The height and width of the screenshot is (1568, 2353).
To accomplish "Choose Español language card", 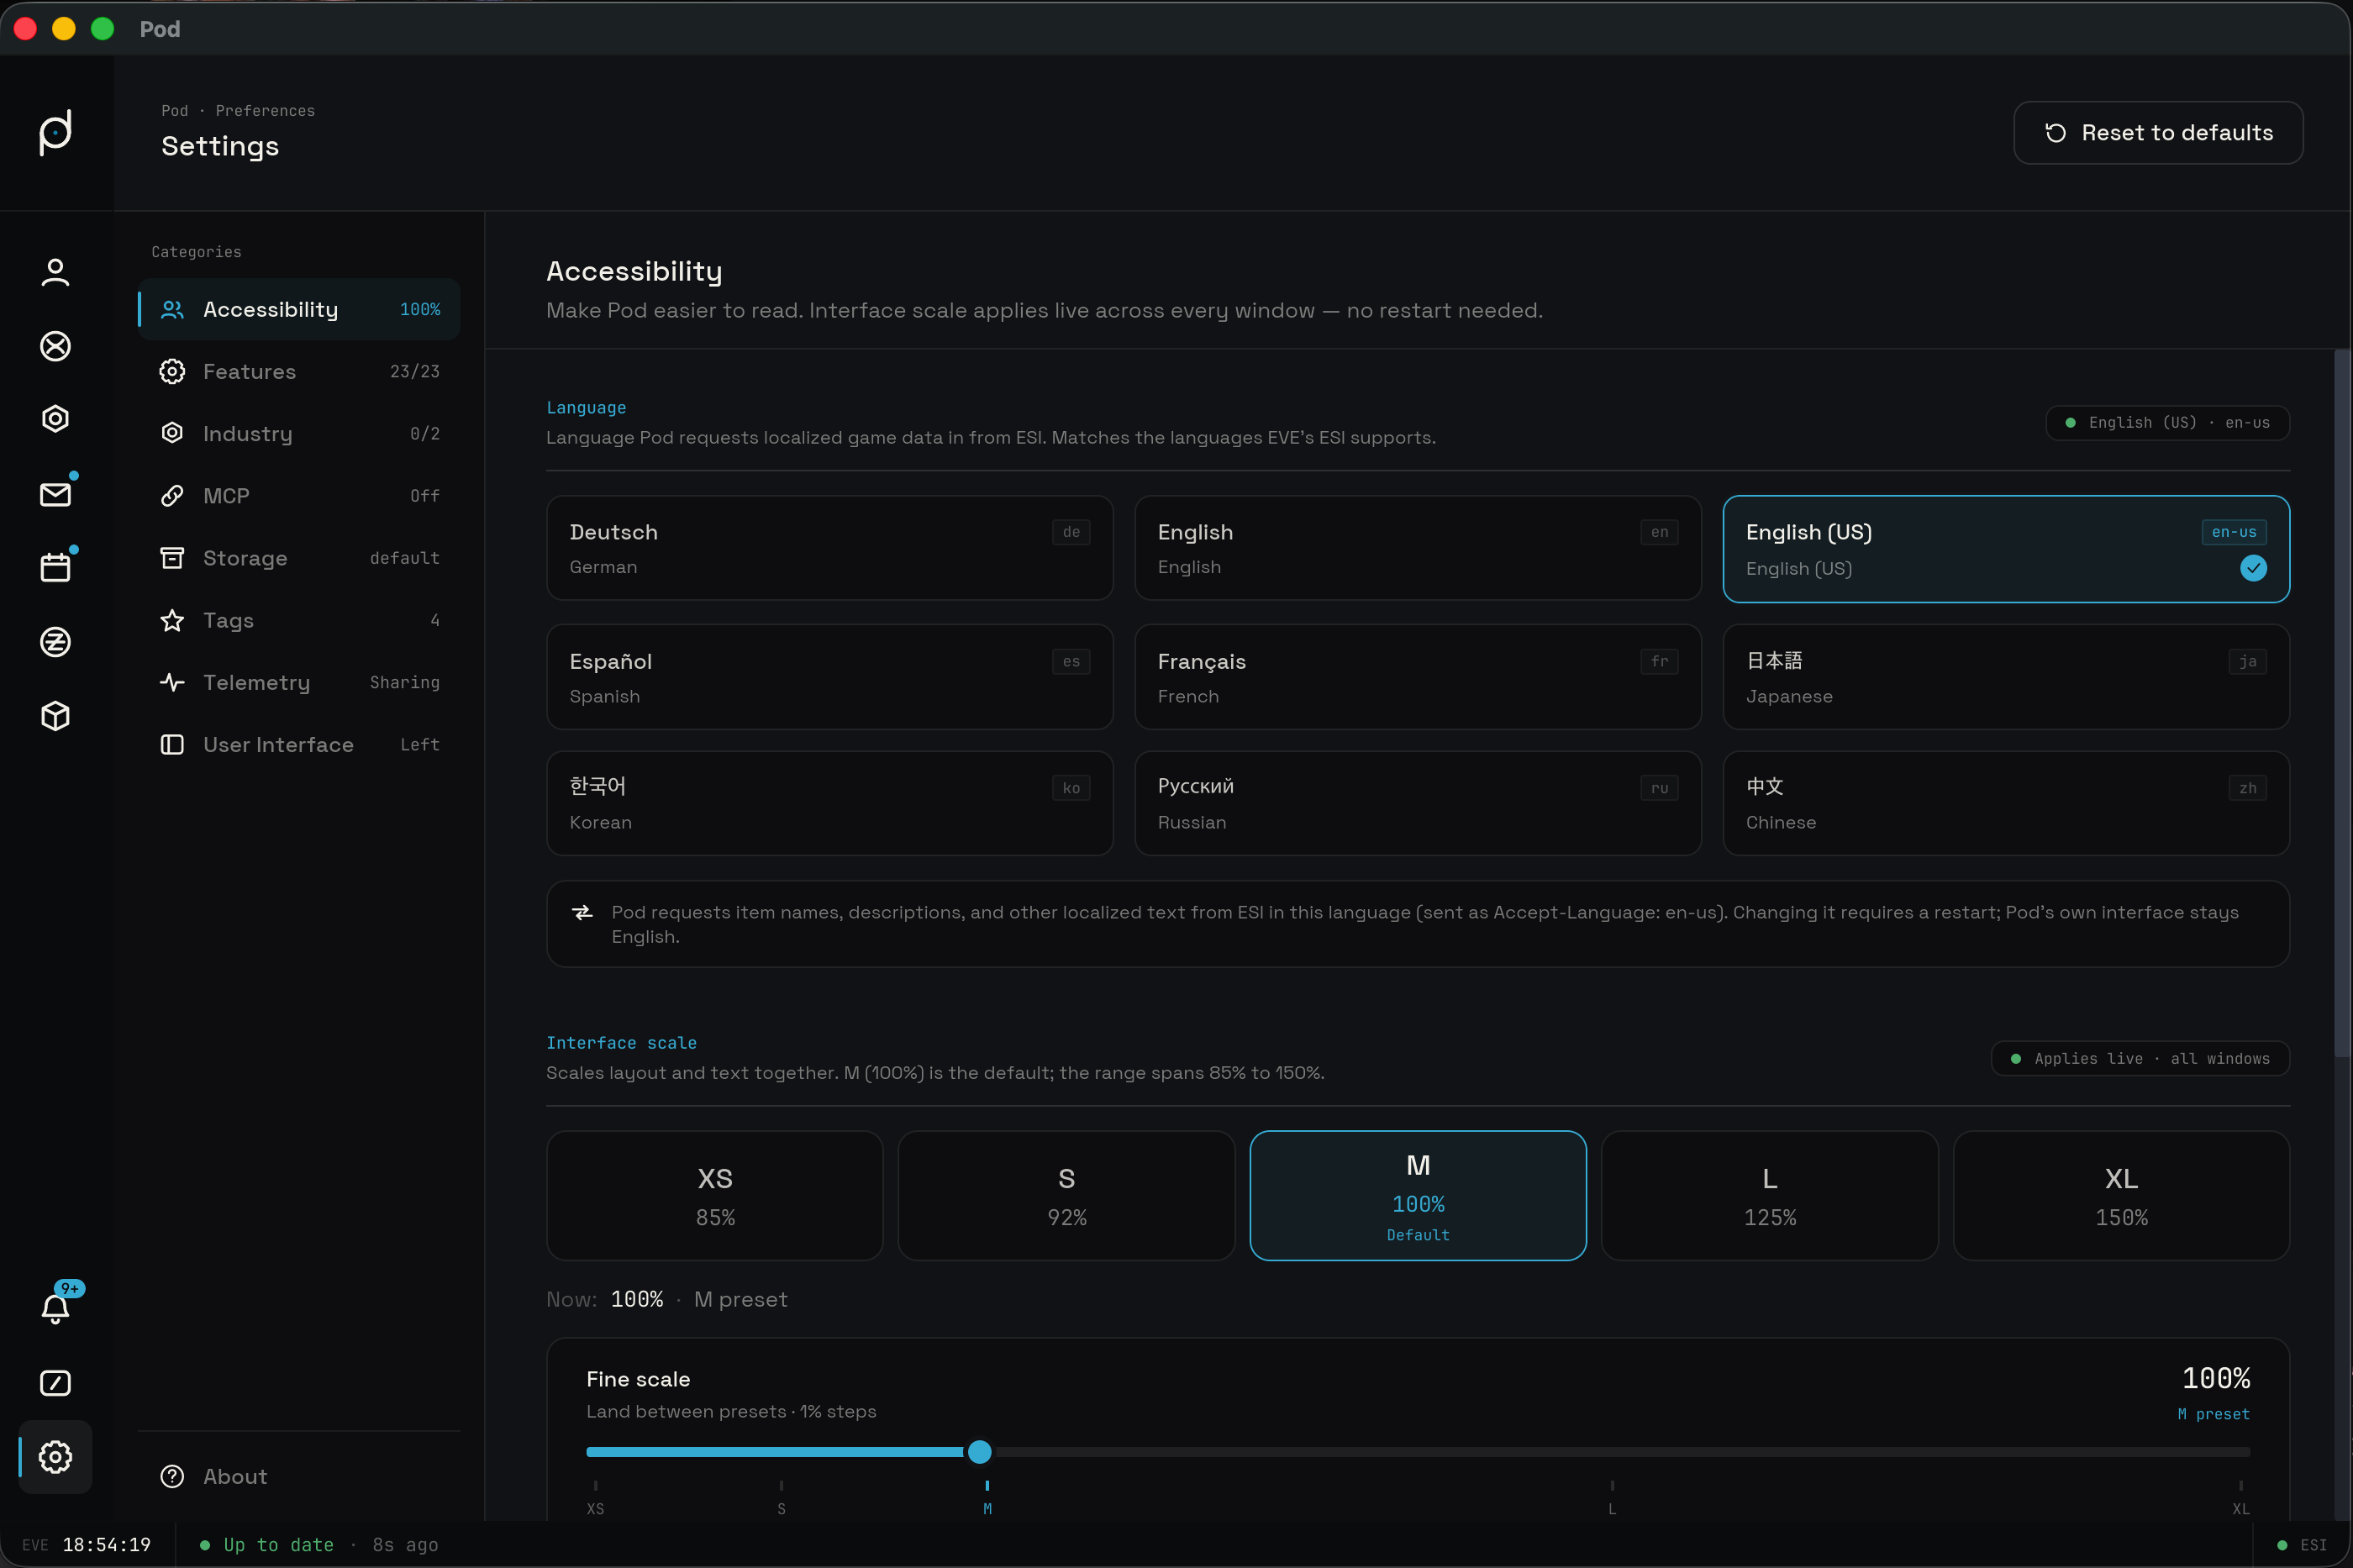I will pos(830,677).
